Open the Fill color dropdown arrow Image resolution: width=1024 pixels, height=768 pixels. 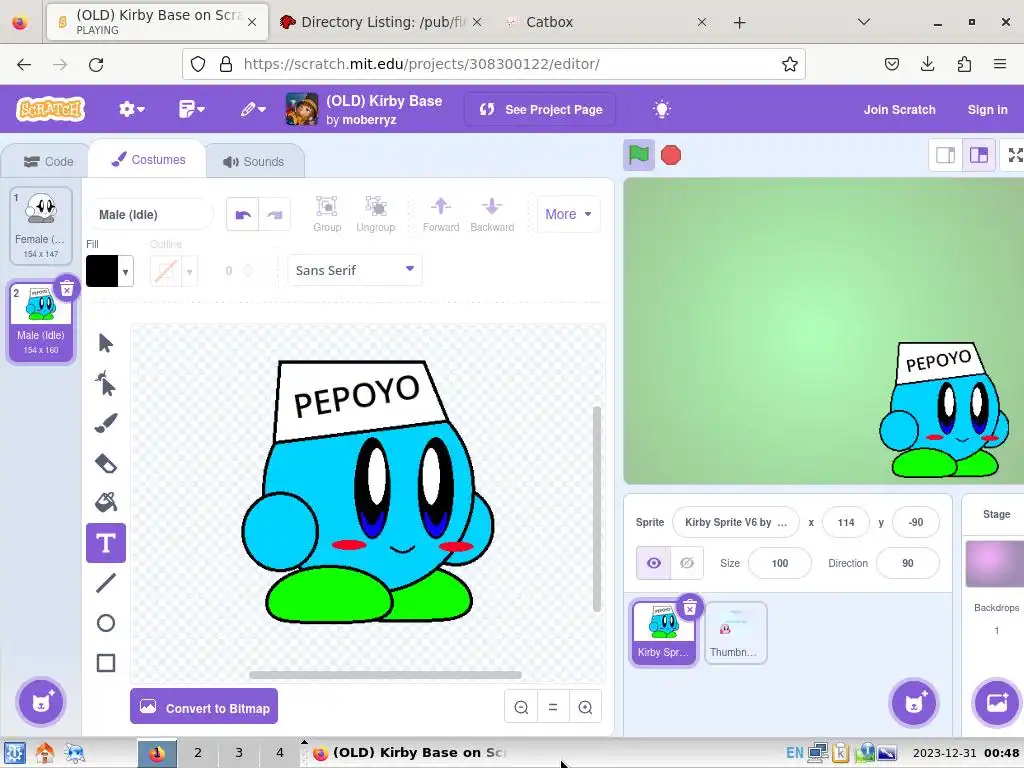coord(125,272)
